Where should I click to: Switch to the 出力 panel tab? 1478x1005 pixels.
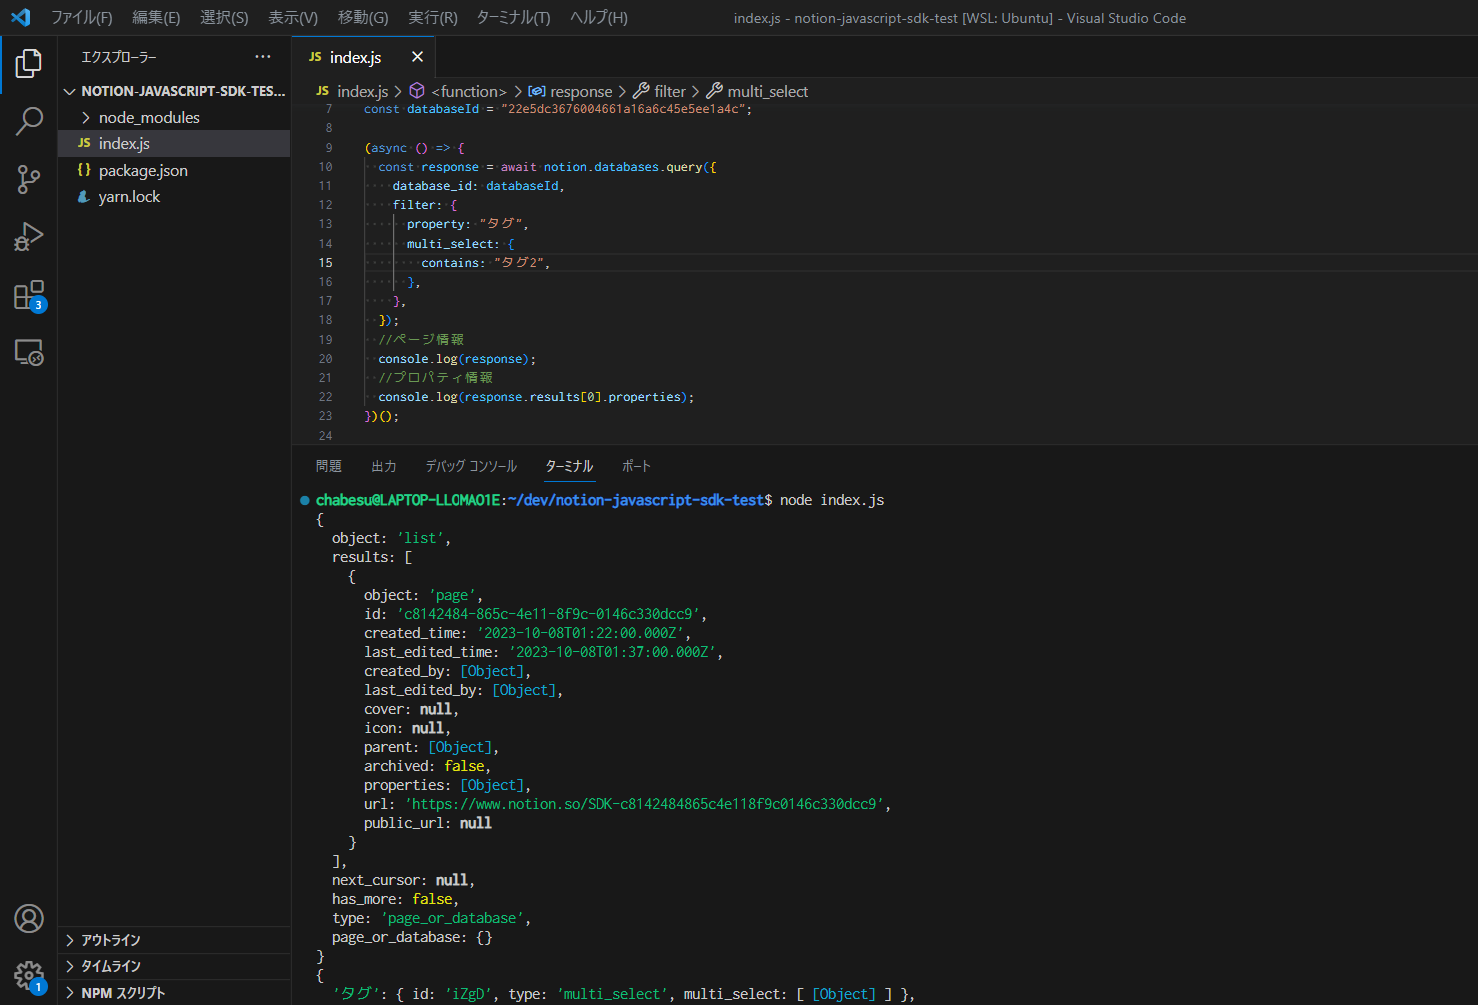click(384, 466)
